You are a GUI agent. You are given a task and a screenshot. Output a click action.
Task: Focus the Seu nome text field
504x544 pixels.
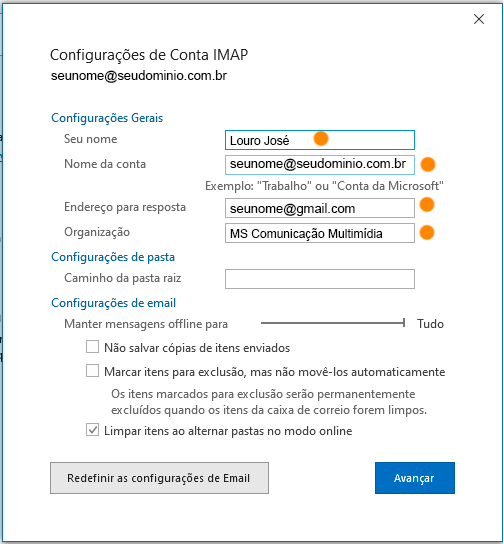point(319,140)
